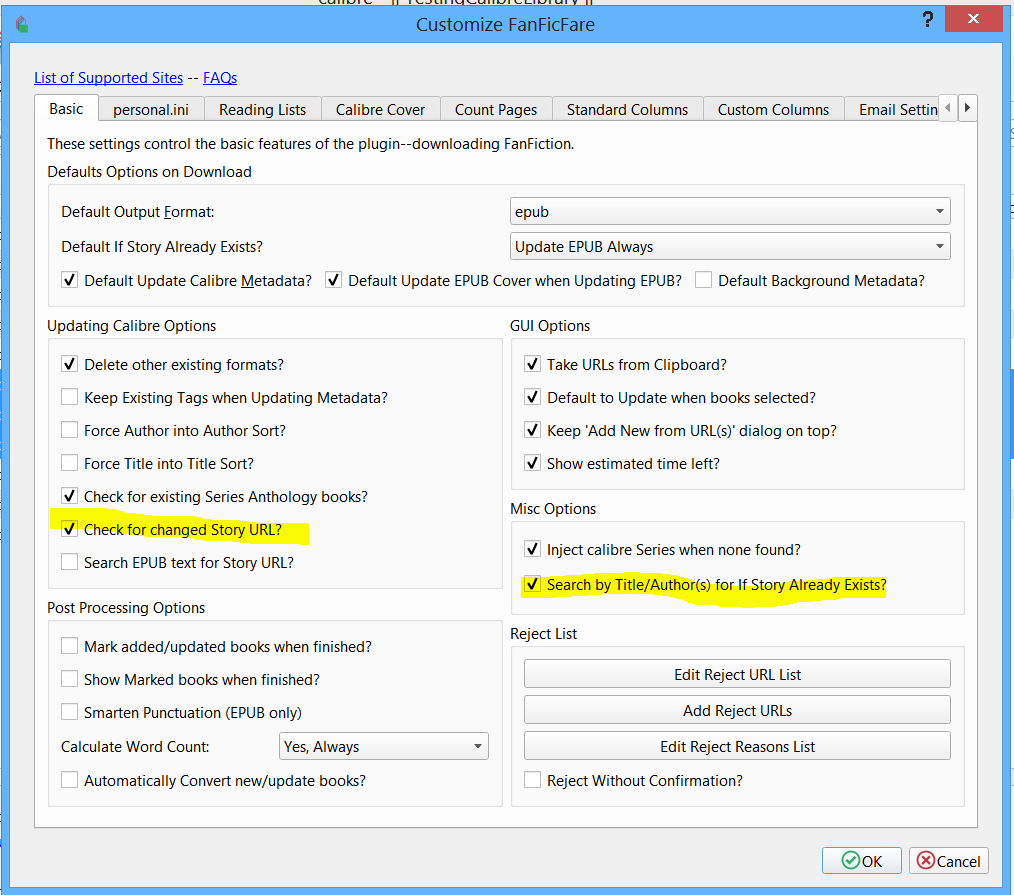Click Add Reject URLs button
The height and width of the screenshot is (895, 1014).
click(x=737, y=710)
